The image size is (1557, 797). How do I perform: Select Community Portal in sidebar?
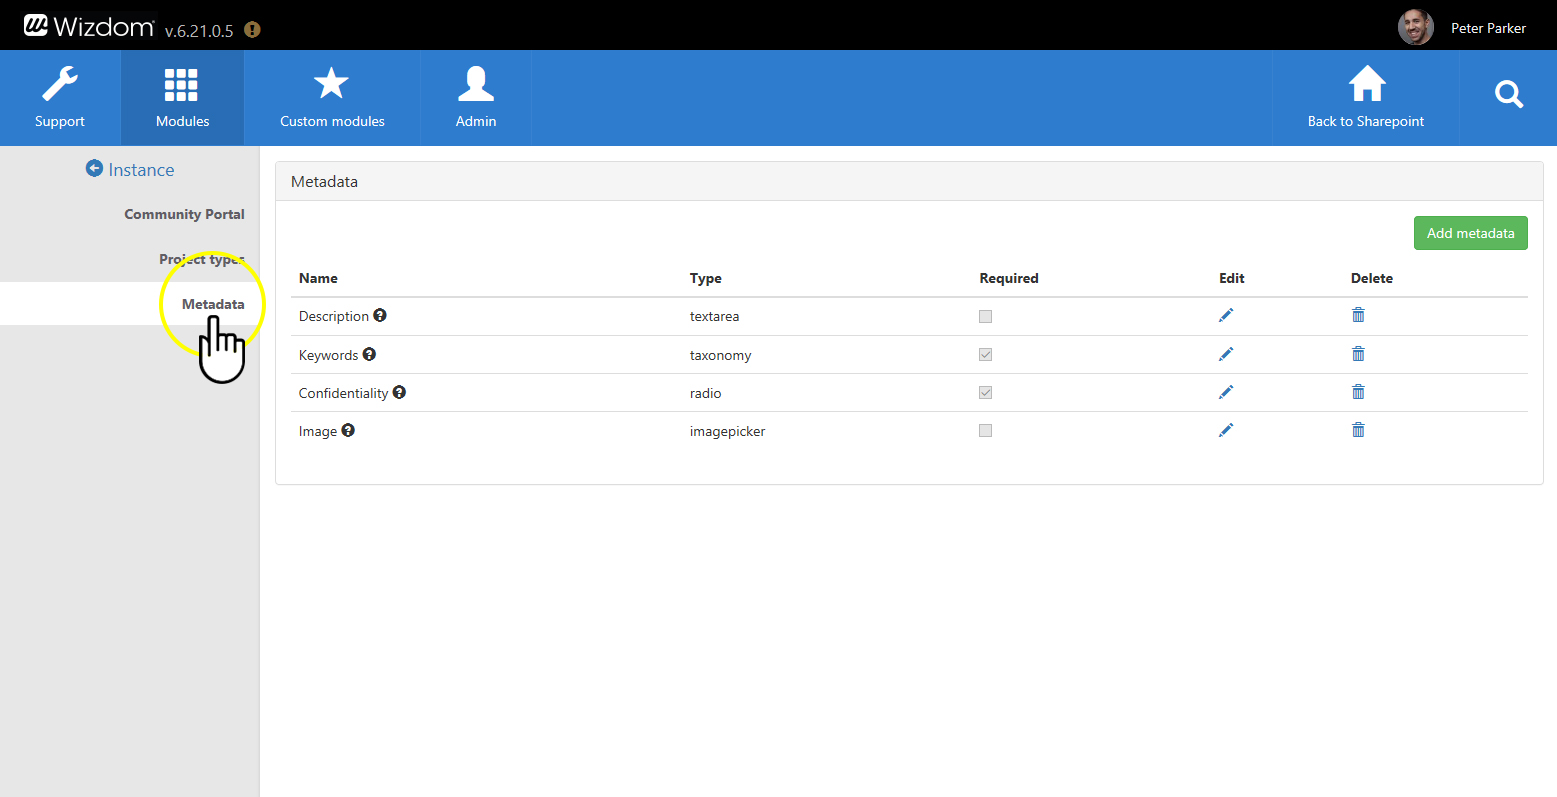point(184,214)
